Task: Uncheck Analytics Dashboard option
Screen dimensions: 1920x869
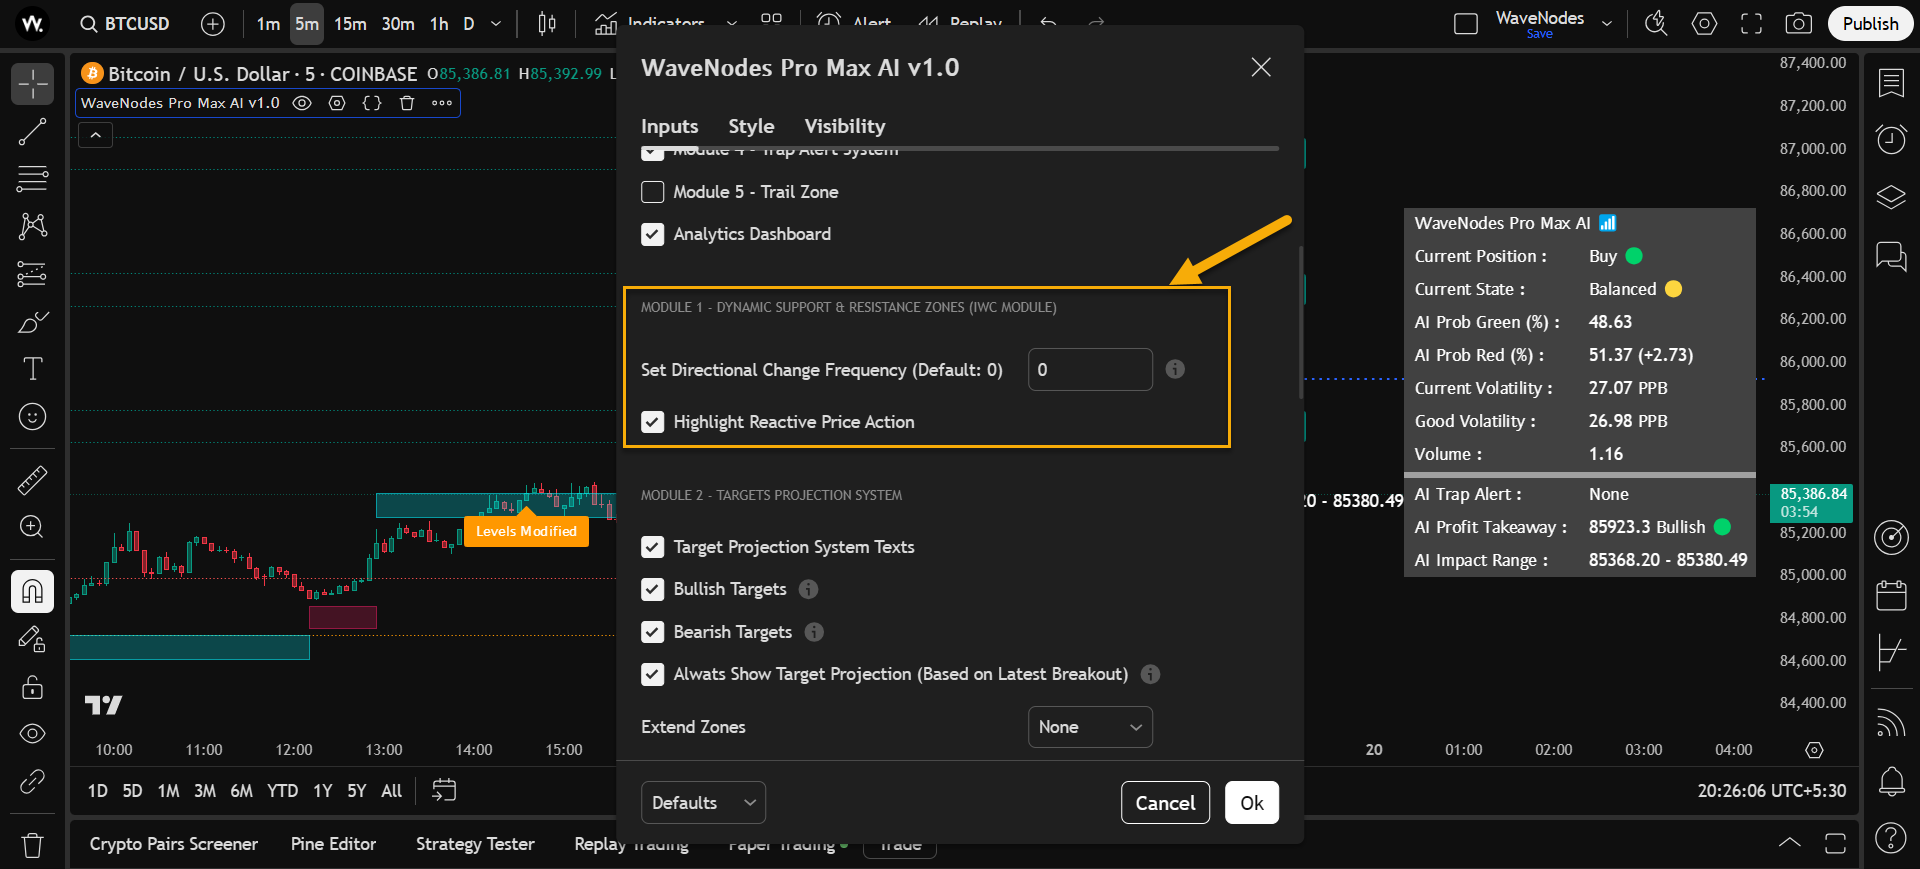Action: 653,234
